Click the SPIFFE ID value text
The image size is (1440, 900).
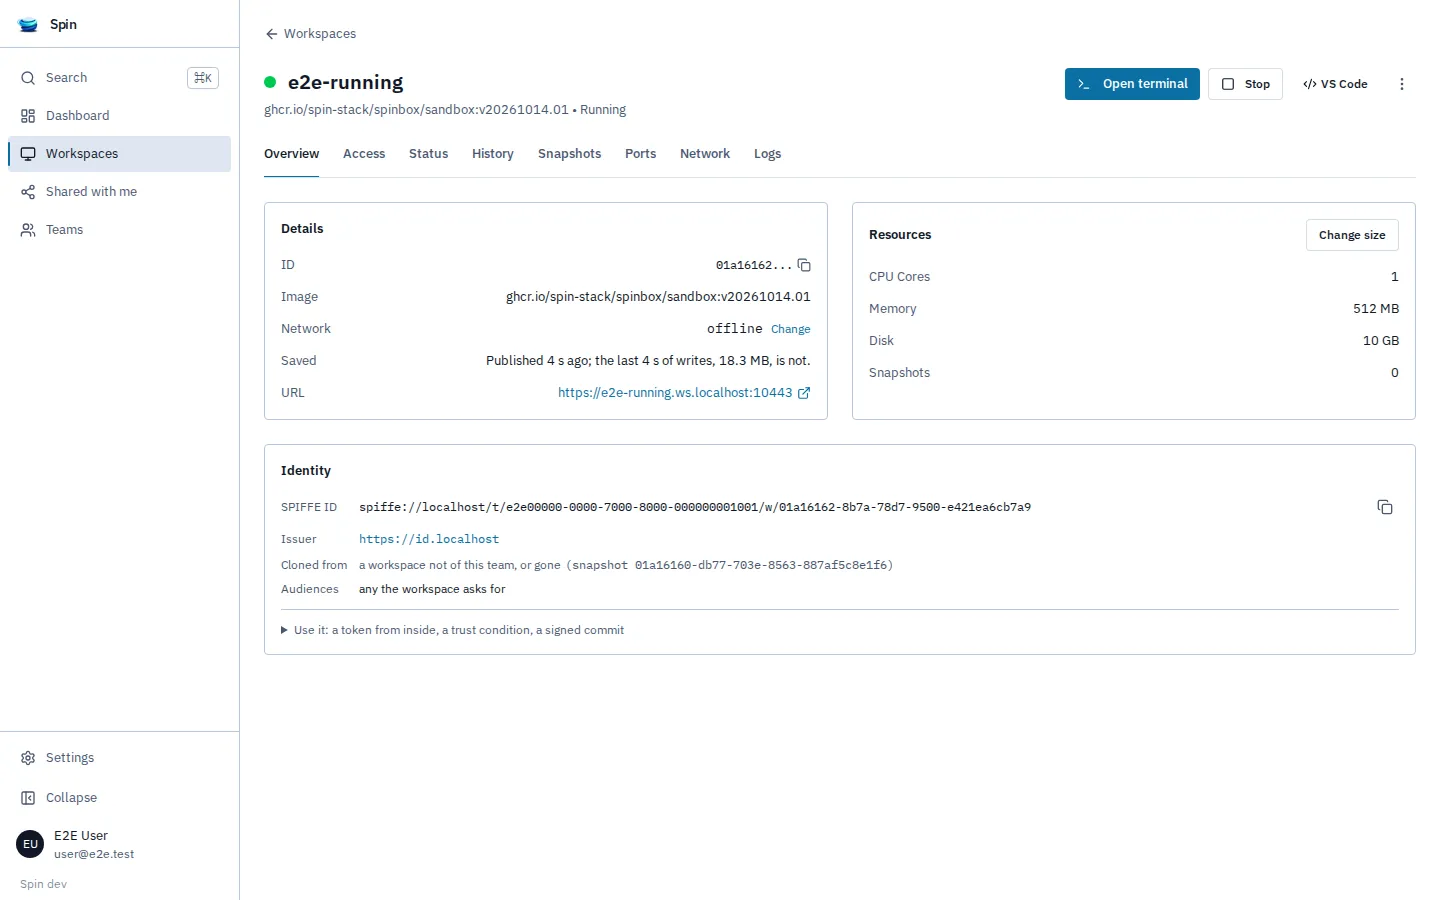tap(695, 507)
